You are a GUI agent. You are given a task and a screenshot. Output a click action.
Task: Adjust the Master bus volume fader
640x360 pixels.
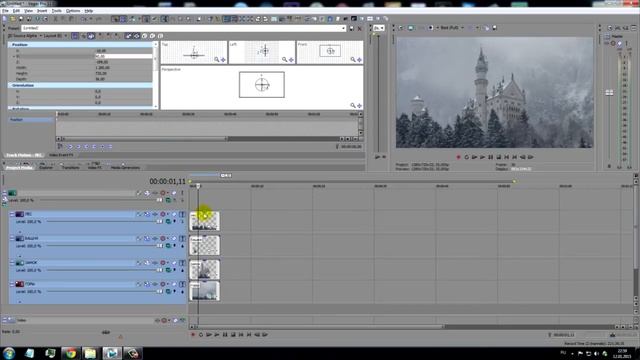coord(609,93)
